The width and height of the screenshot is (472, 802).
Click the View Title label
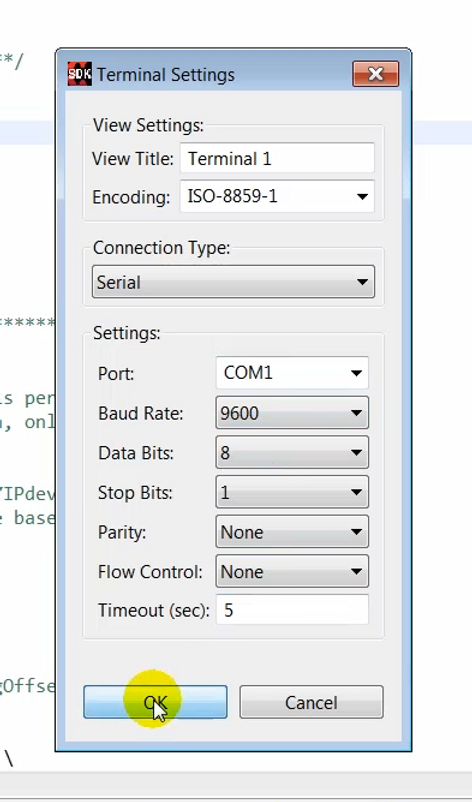(133, 159)
